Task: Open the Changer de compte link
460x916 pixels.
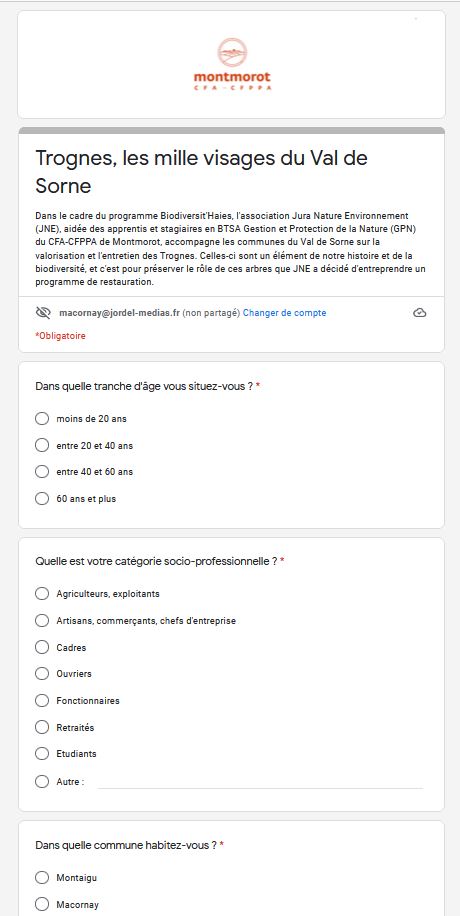Action: (284, 313)
